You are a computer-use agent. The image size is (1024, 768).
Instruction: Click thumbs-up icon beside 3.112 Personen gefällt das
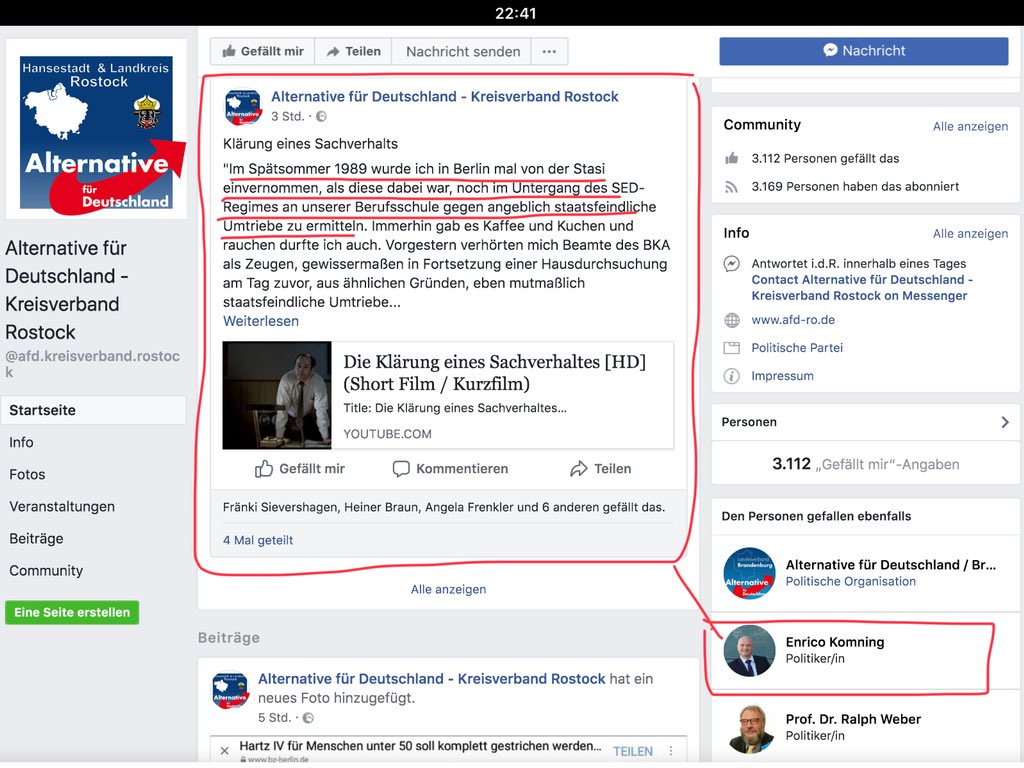pos(731,158)
